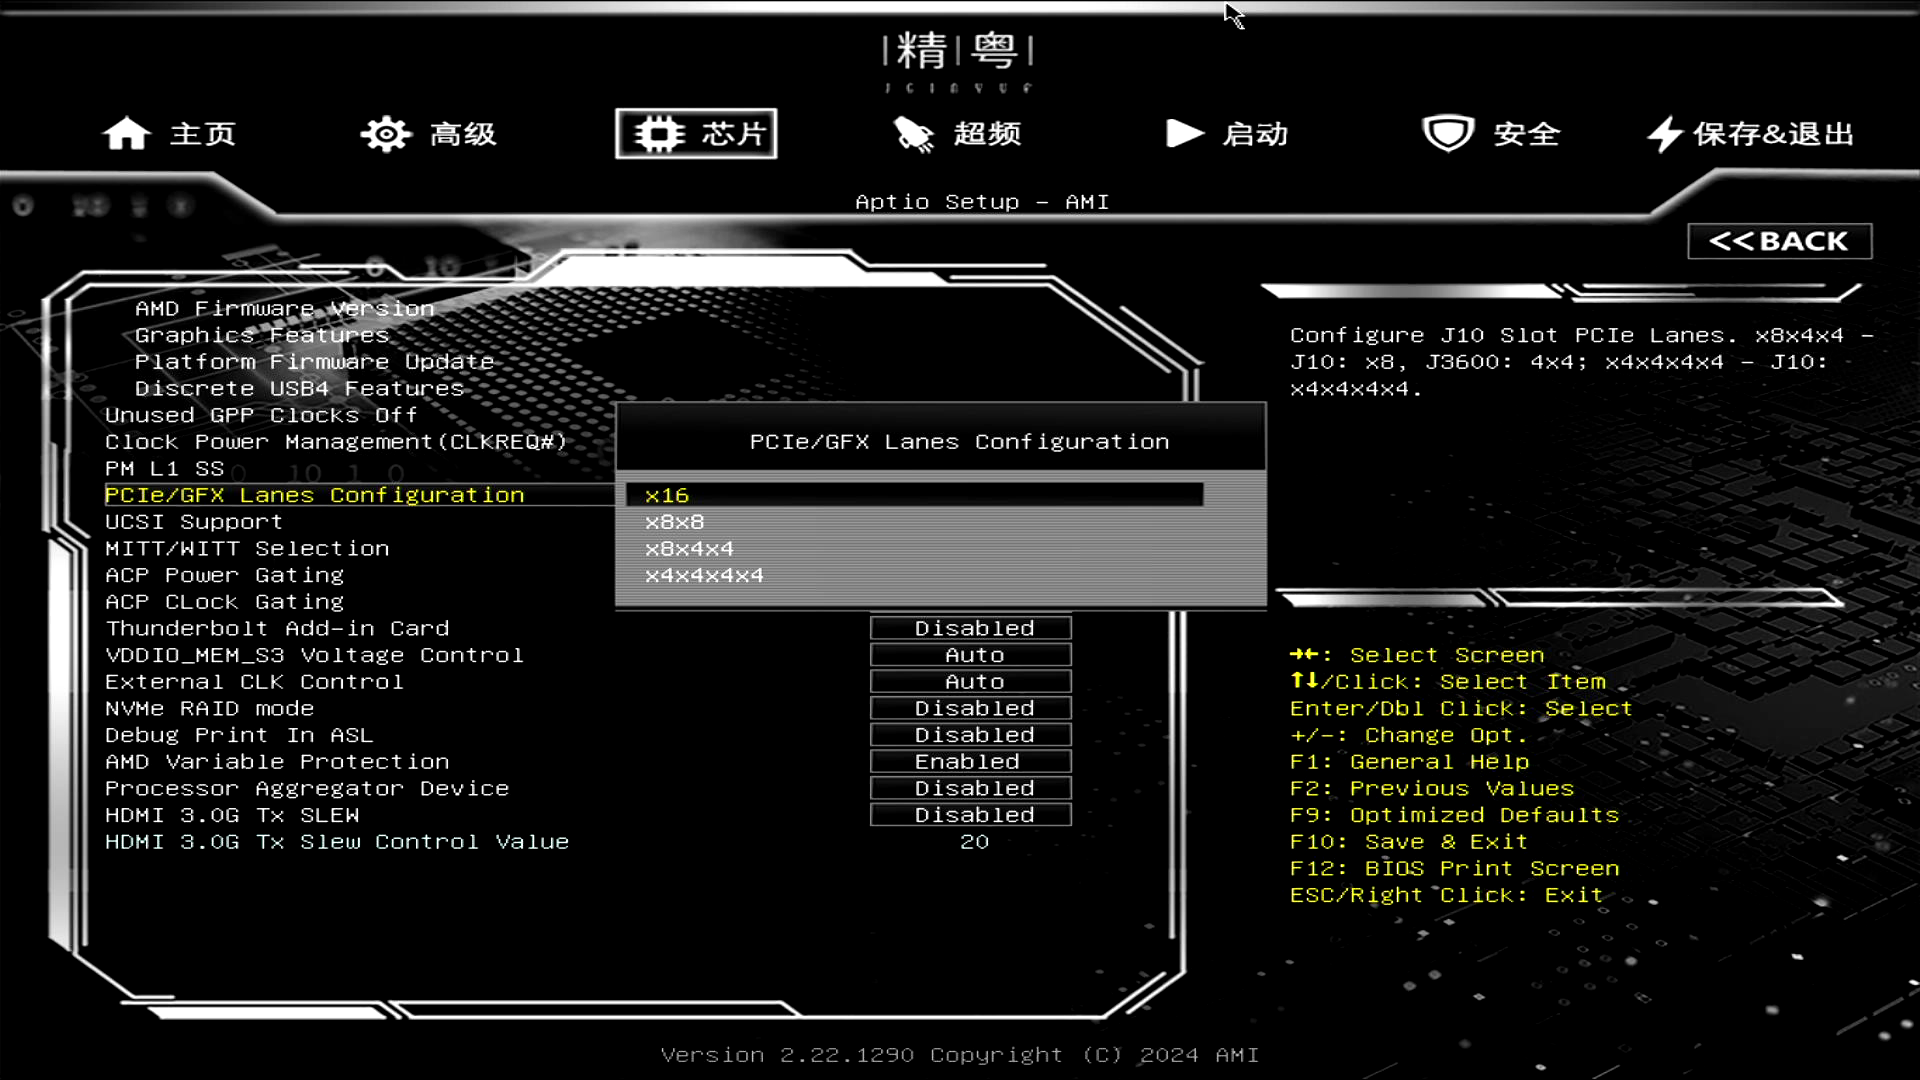Open External CLK Control Auto dropdown
Viewport: 1920px width, 1080px height.
coord(970,682)
